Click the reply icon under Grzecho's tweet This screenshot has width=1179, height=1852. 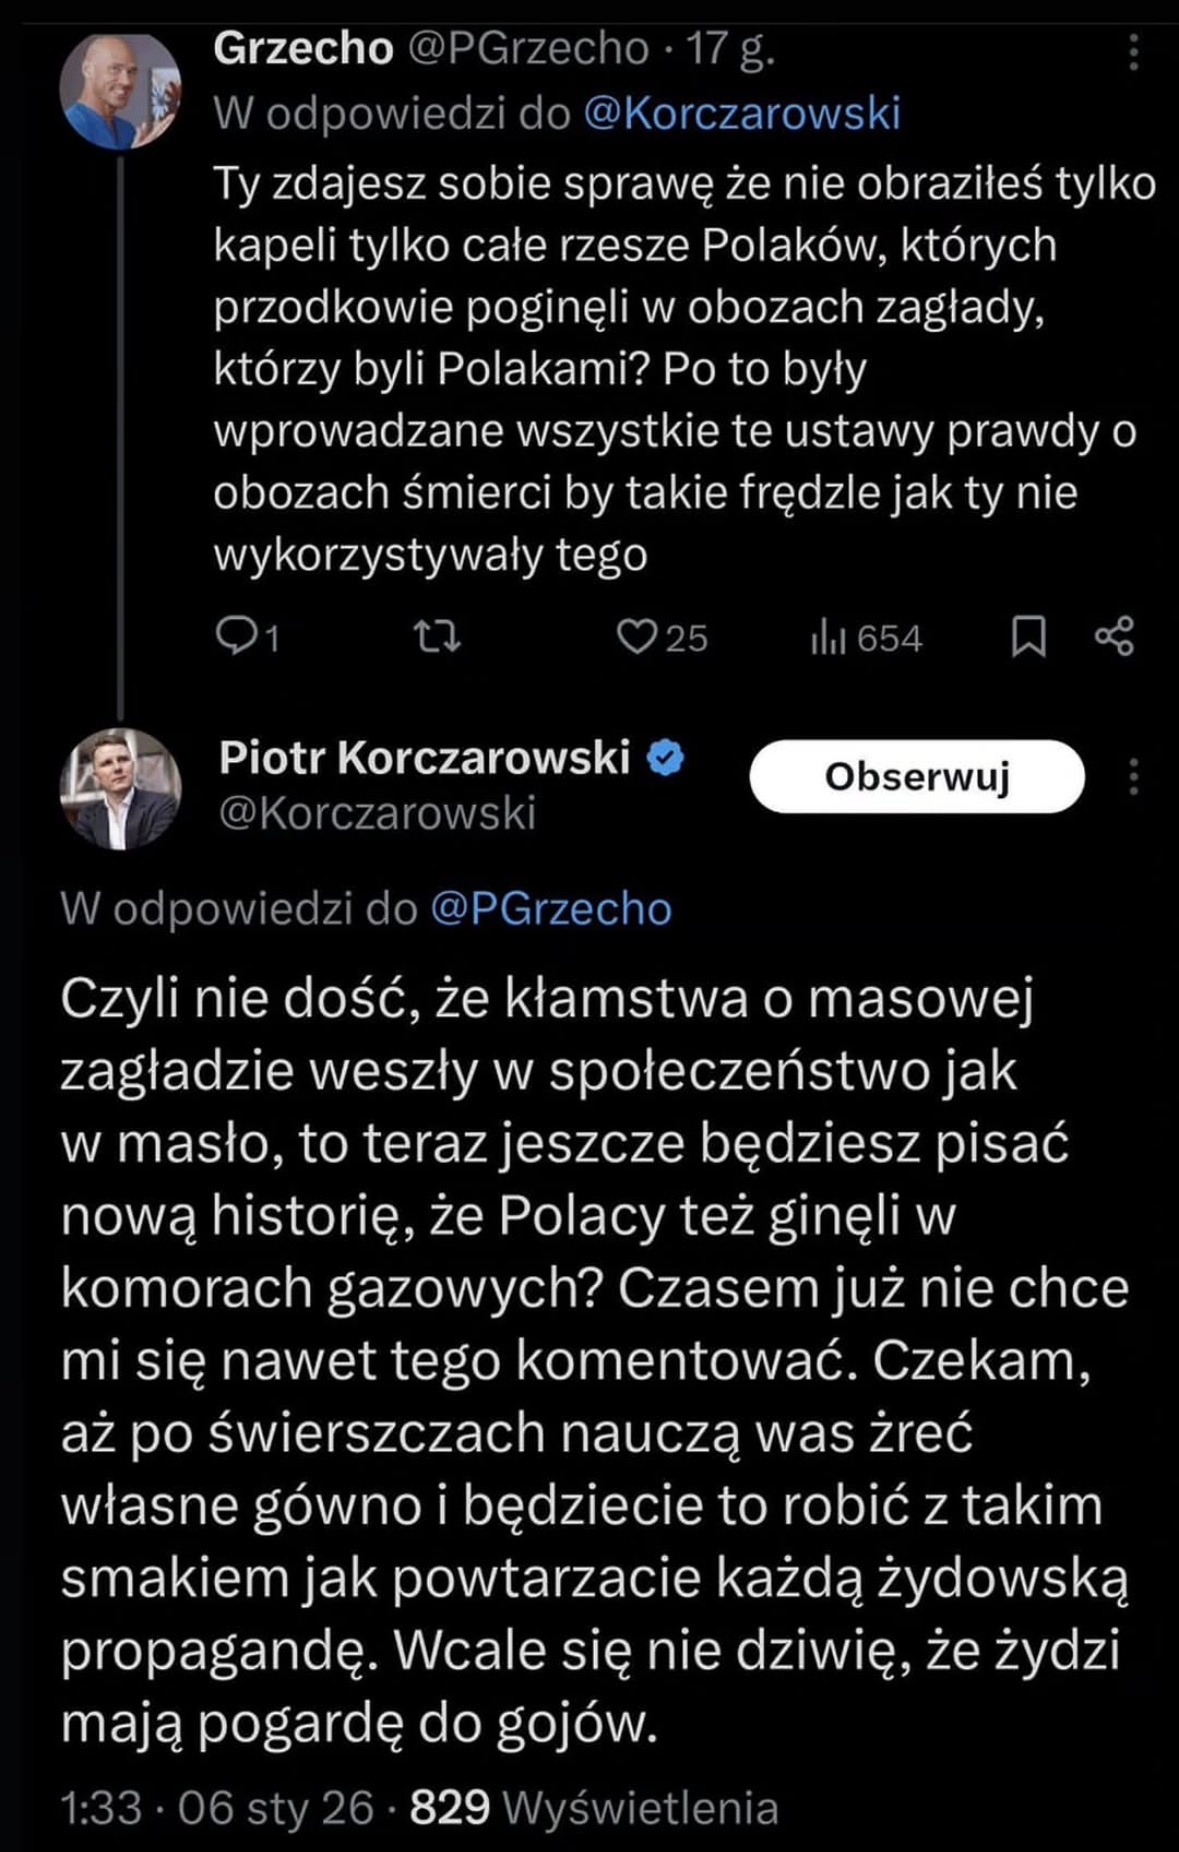click(237, 636)
